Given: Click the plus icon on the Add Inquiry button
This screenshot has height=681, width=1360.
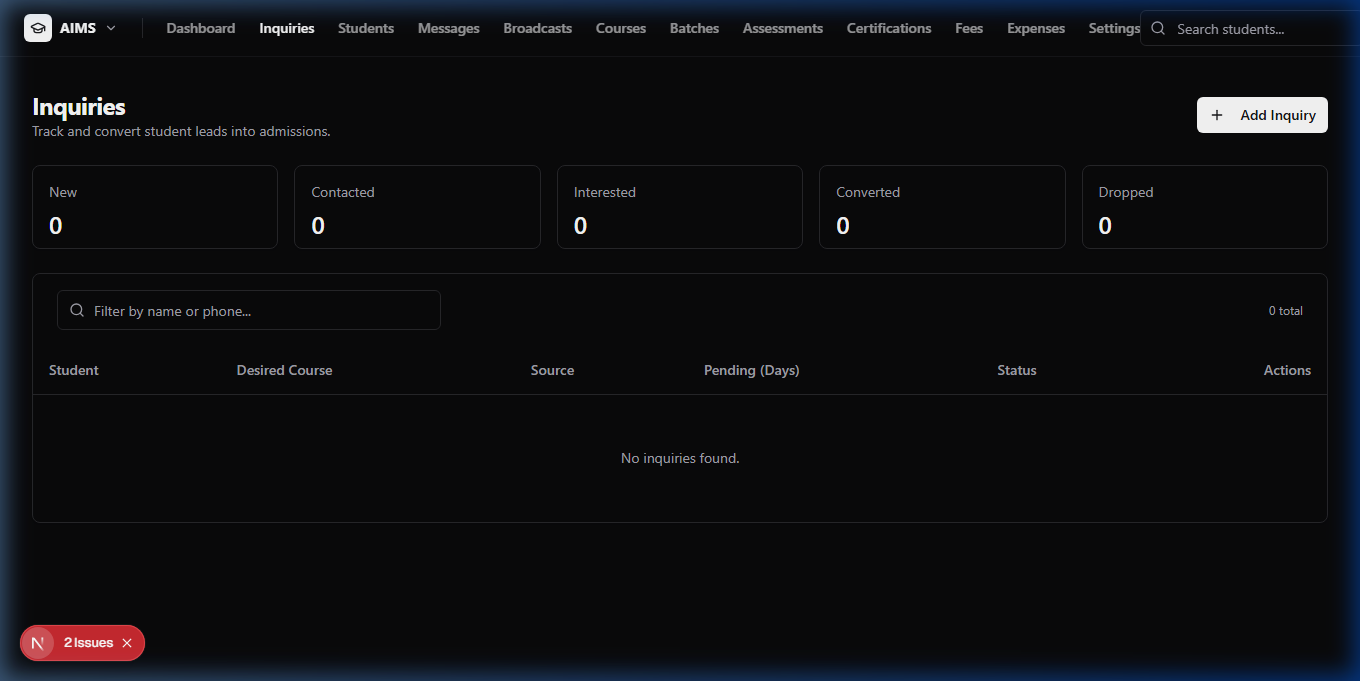Looking at the screenshot, I should pyautogui.click(x=1217, y=115).
